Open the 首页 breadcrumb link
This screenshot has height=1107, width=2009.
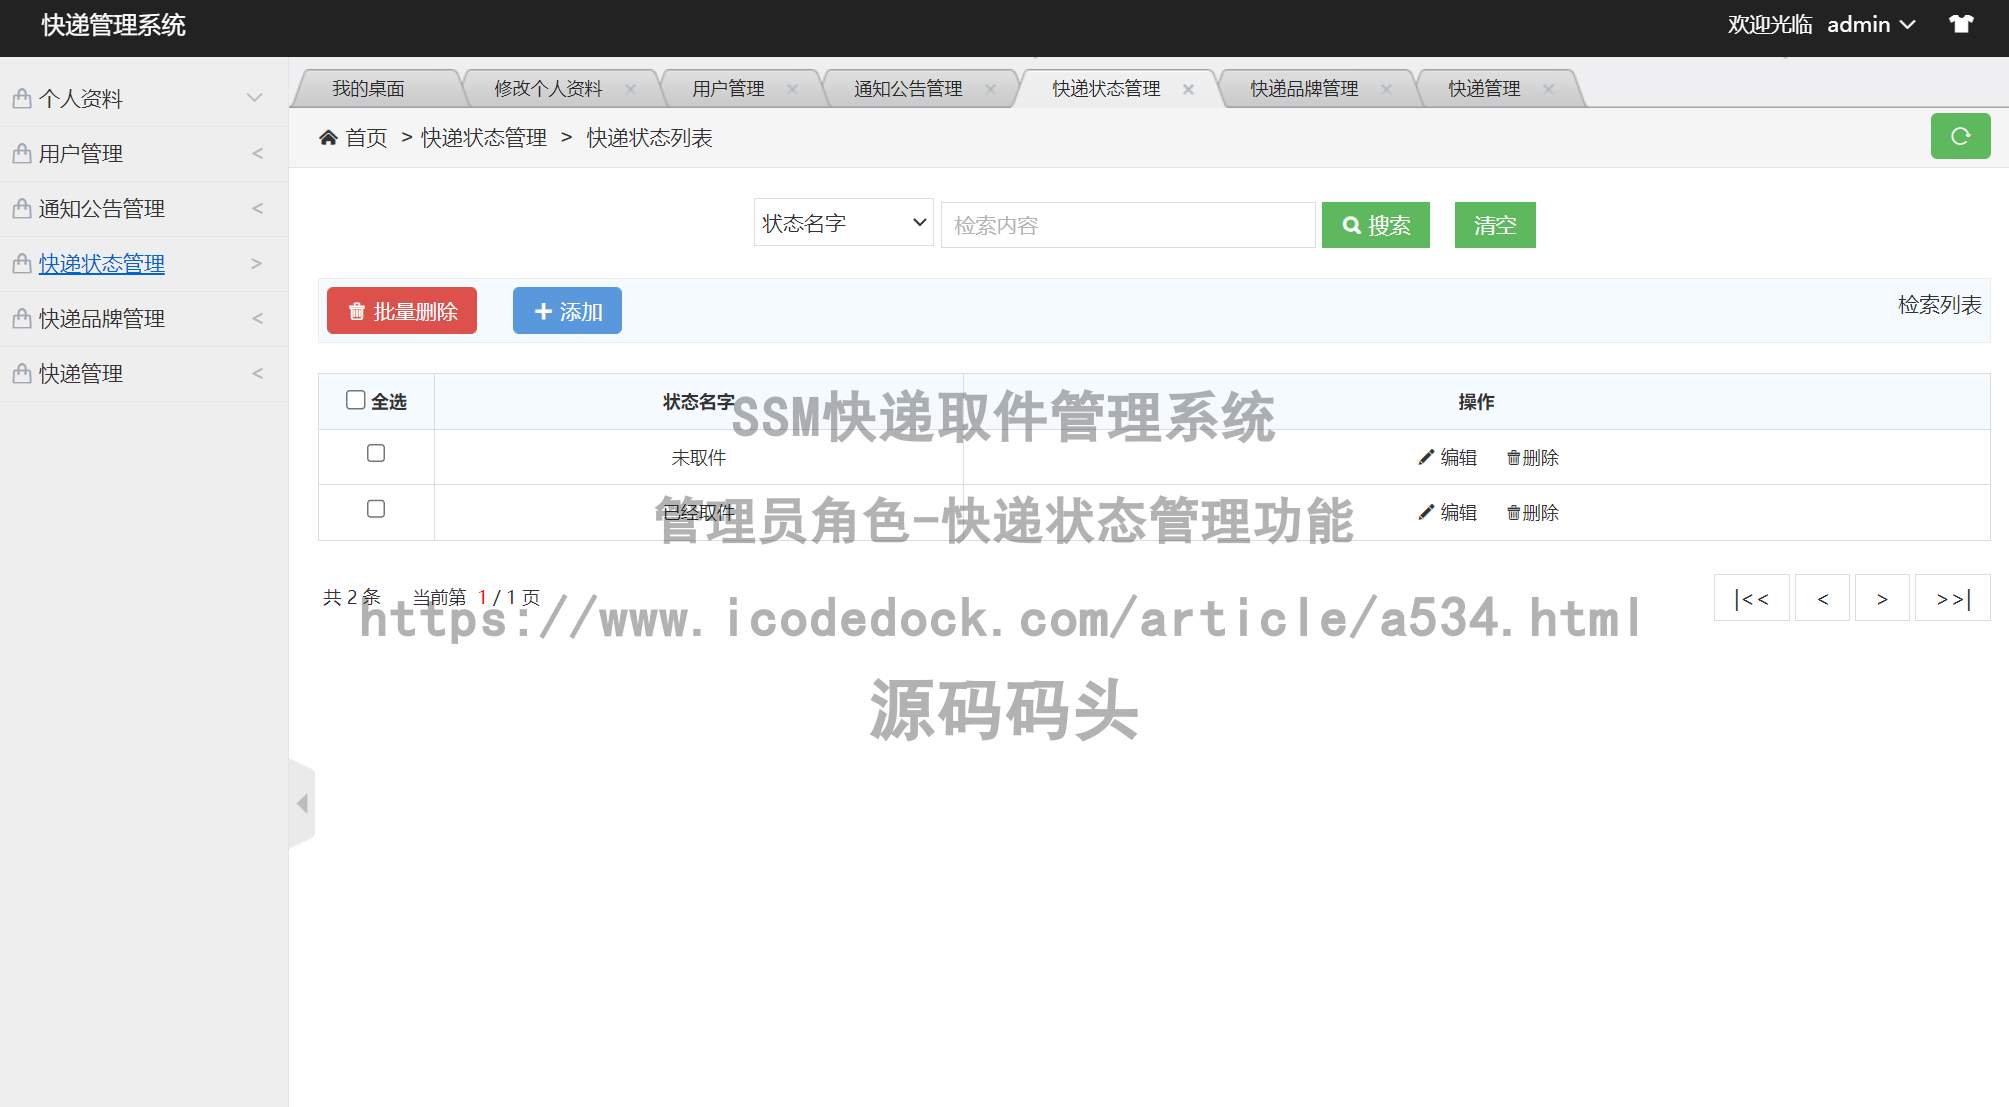[366, 137]
